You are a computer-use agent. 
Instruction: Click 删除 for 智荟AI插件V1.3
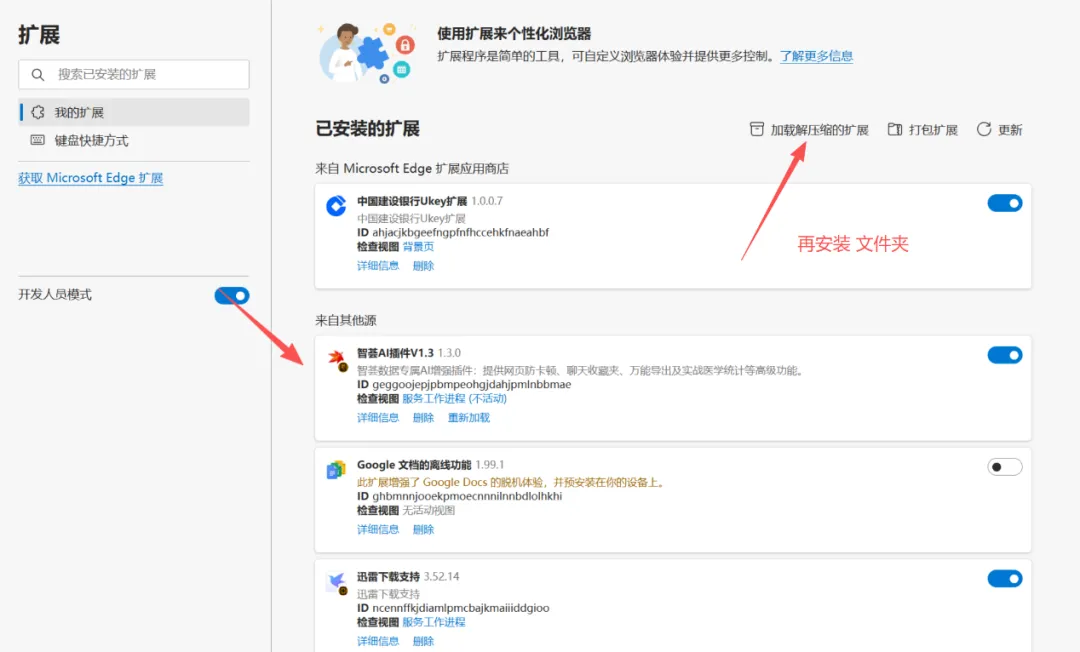[x=424, y=418]
